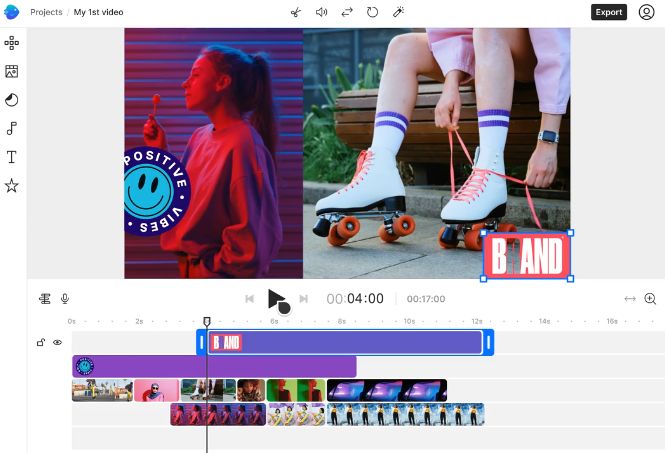The height and width of the screenshot is (453, 665).
Task: Toggle the track lock icon
Action: (x=41, y=342)
